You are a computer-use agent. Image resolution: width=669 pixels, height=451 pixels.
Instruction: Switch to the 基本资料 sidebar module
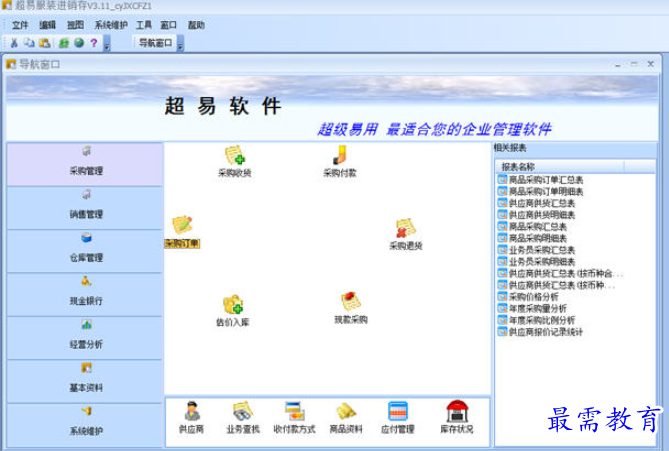point(85,381)
